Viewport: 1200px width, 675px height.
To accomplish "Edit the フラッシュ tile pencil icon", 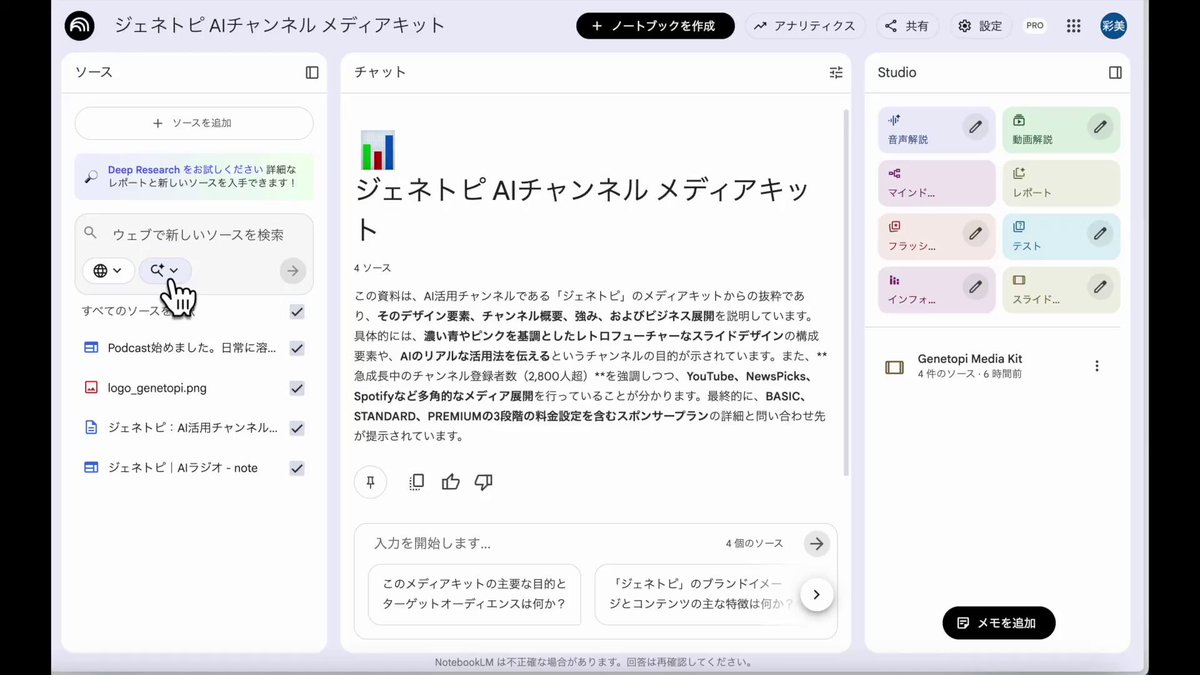I will point(975,233).
